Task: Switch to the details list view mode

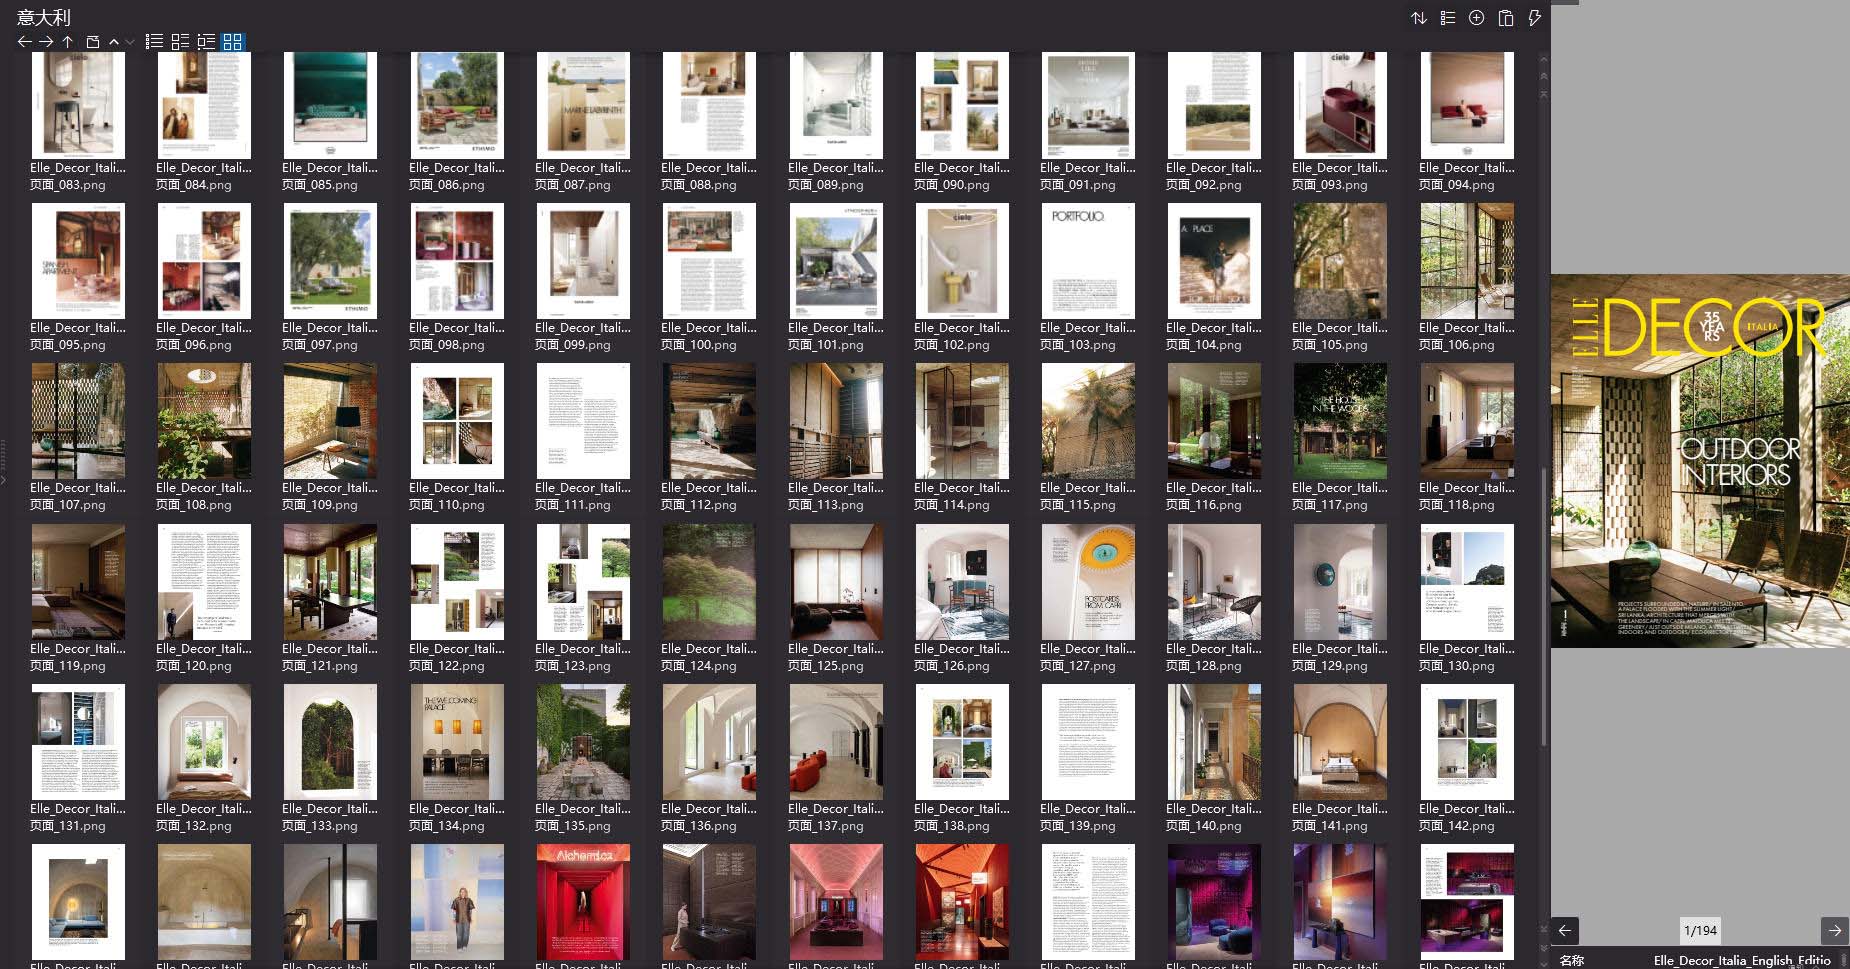Action: tap(206, 42)
